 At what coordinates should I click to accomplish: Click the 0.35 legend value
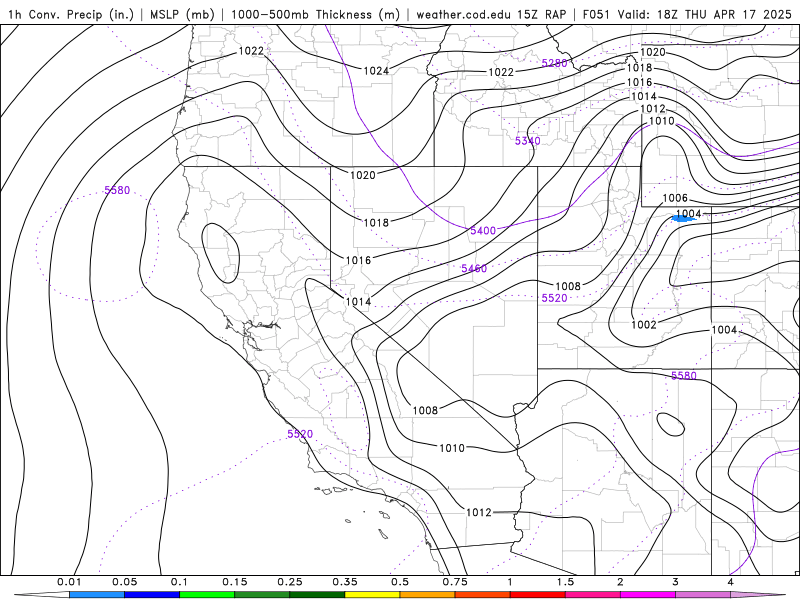[x=345, y=582]
